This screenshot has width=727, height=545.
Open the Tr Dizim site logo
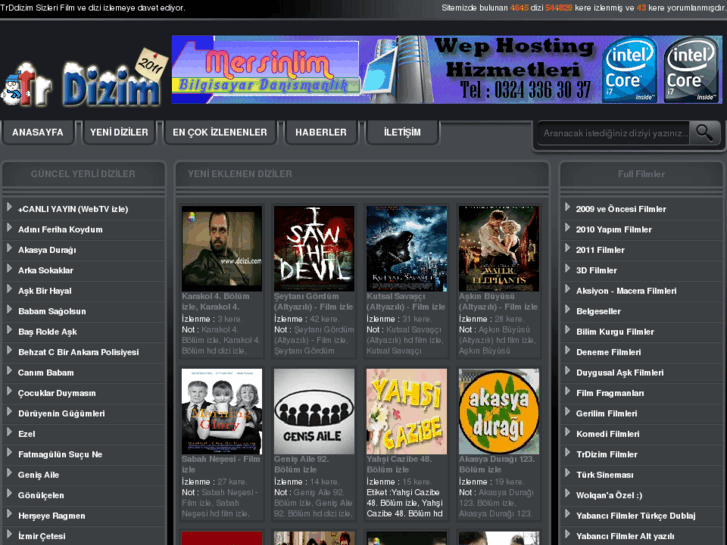[84, 79]
